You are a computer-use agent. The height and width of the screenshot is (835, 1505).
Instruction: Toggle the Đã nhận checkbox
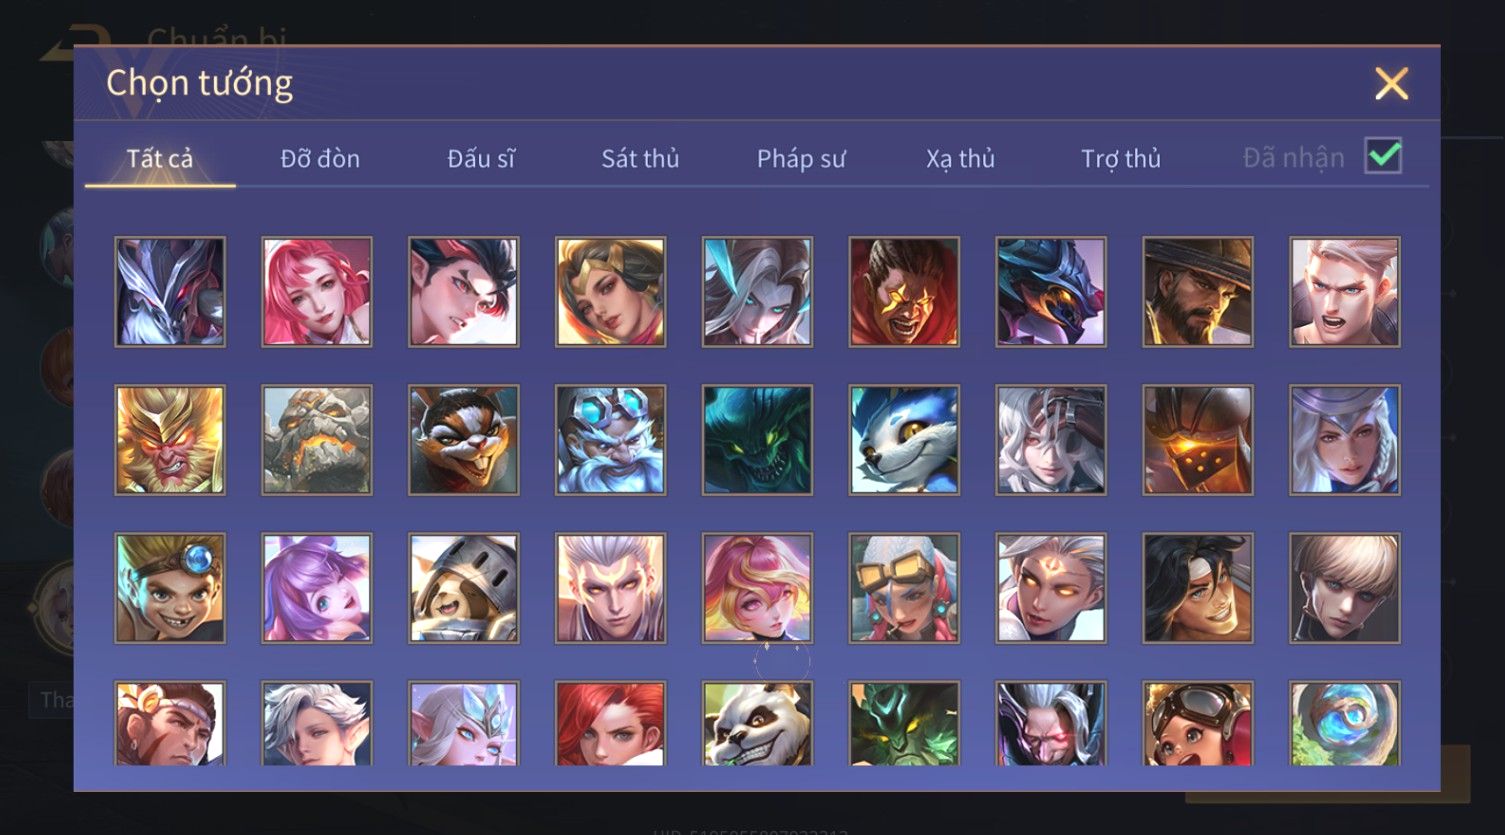pyautogui.click(x=1383, y=156)
